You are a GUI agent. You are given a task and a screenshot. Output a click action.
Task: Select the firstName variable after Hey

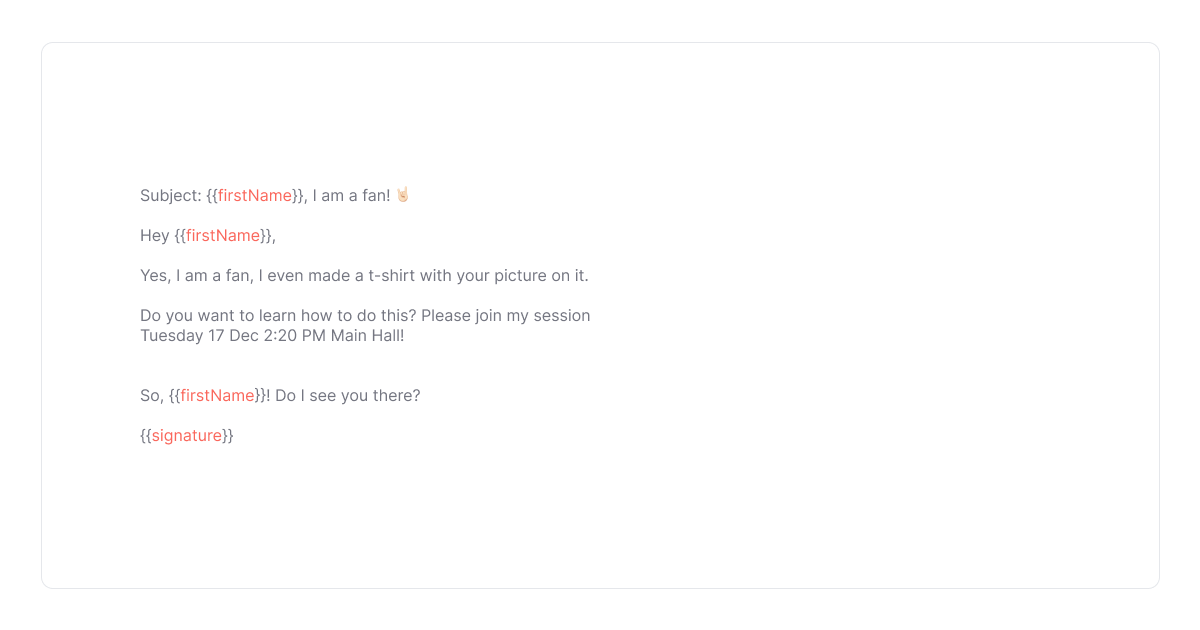click(223, 235)
